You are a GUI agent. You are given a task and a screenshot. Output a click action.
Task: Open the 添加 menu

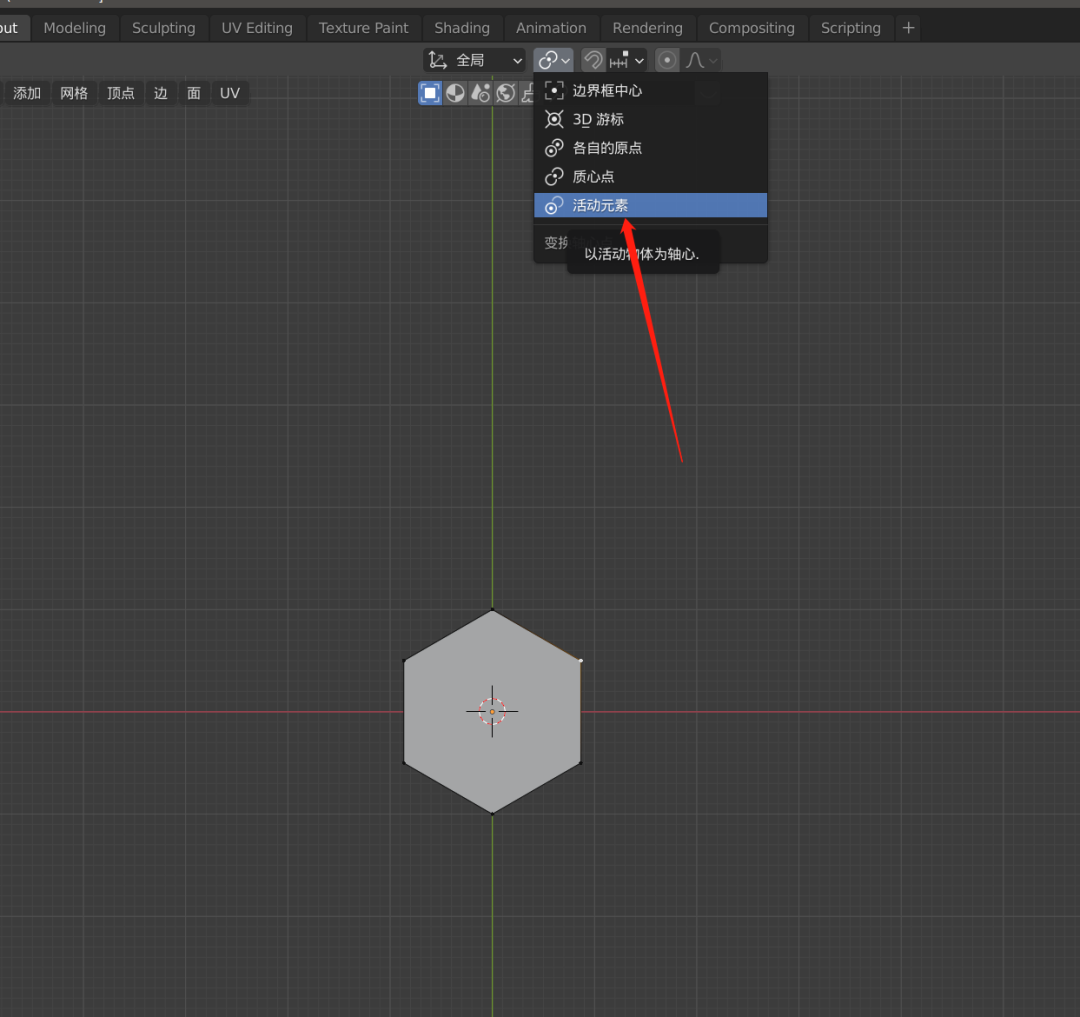click(x=27, y=93)
